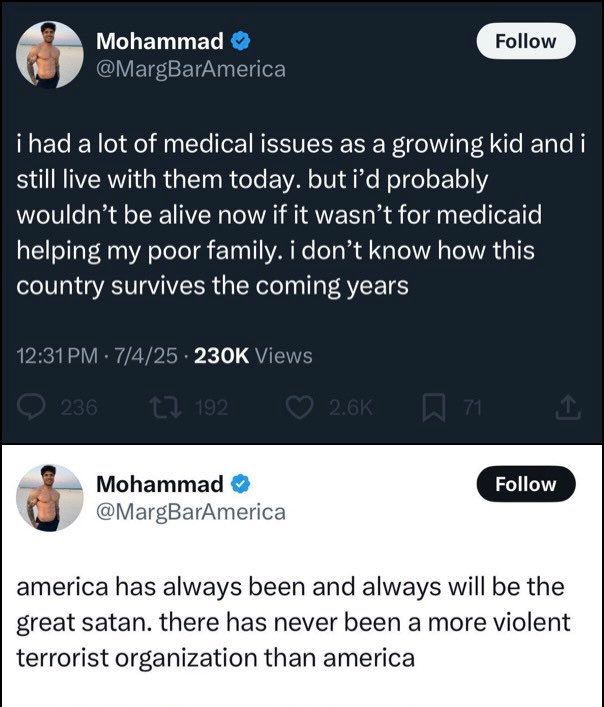The height and width of the screenshot is (707, 604).
Task: Click the verified badge in the white tweet
Action: tap(242, 484)
